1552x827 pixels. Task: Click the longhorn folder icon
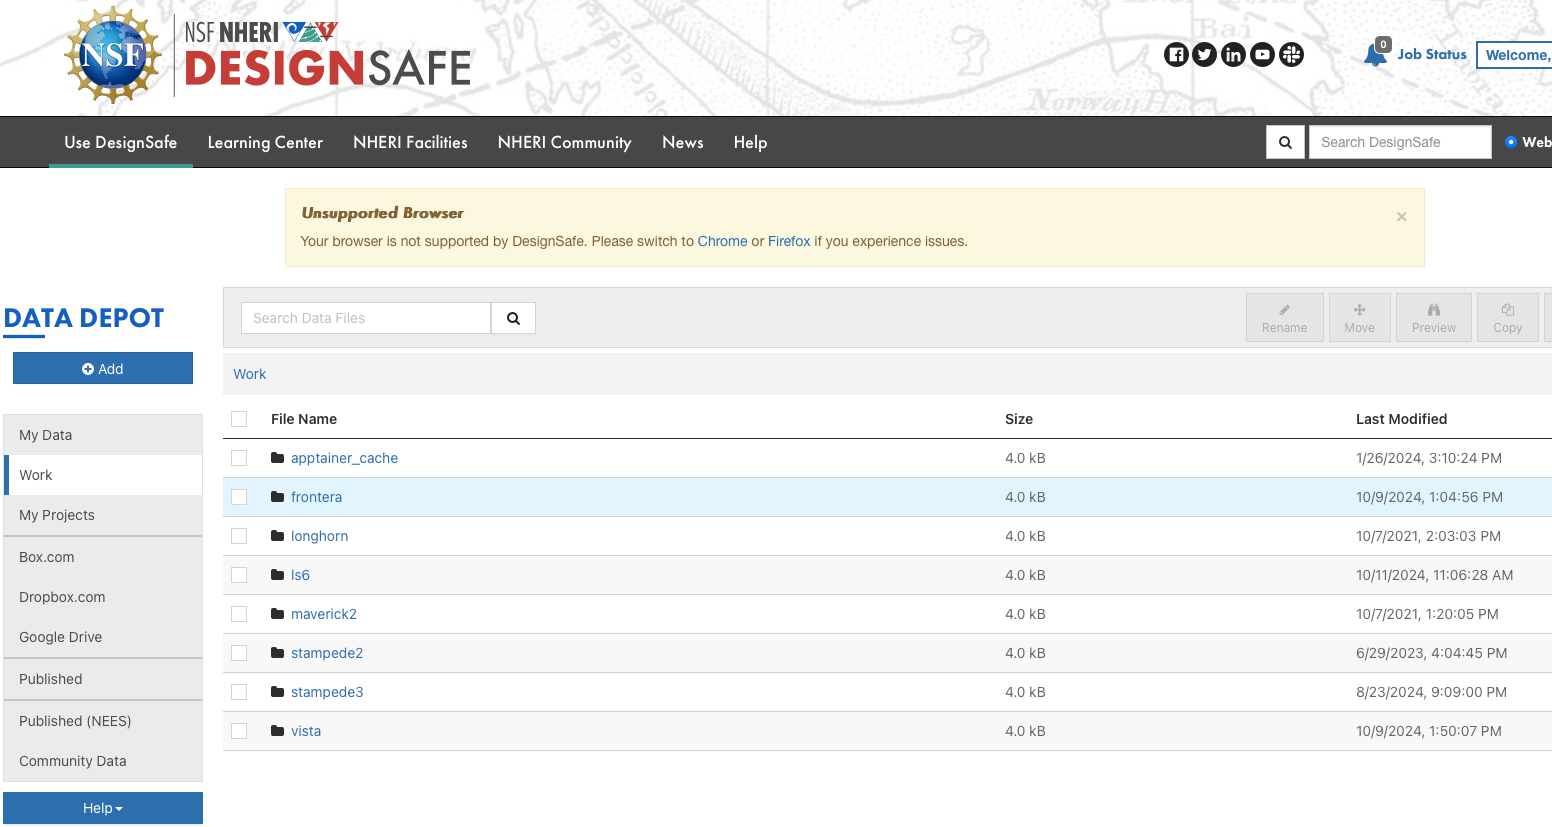click(278, 536)
